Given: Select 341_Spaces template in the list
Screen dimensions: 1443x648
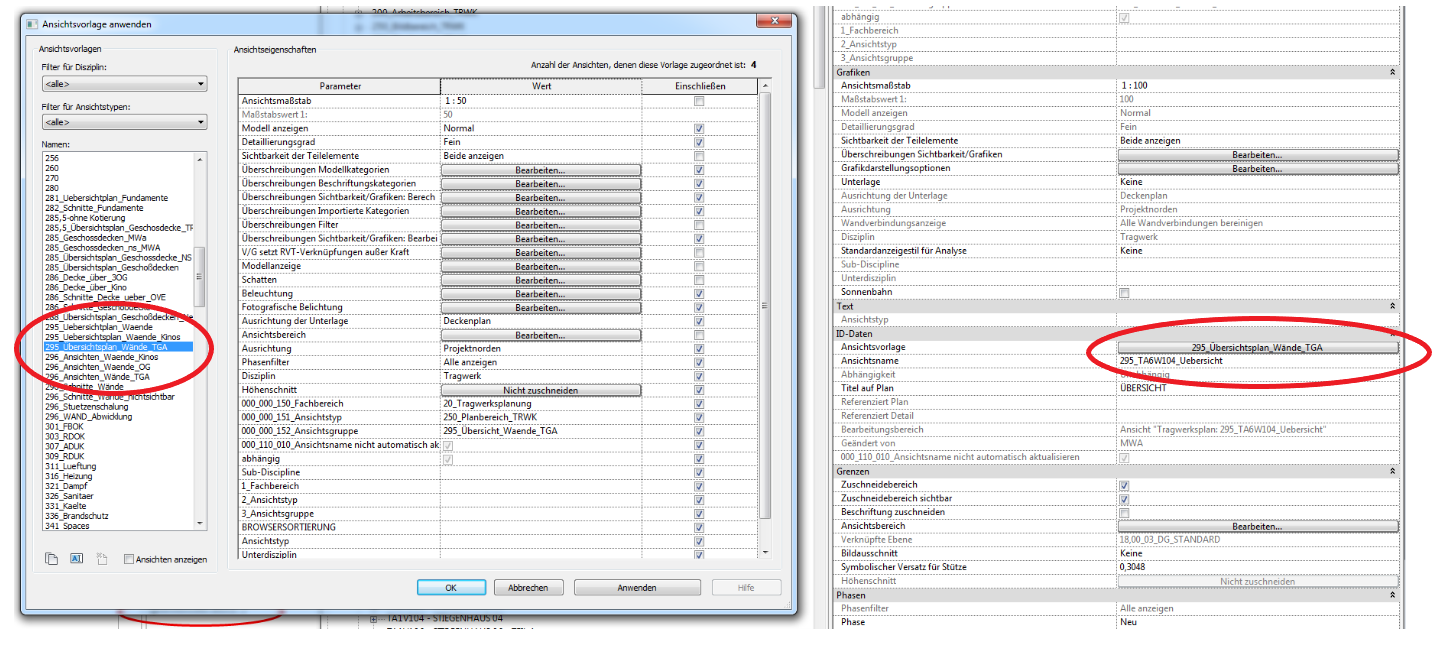Looking at the screenshot, I should 67,526.
